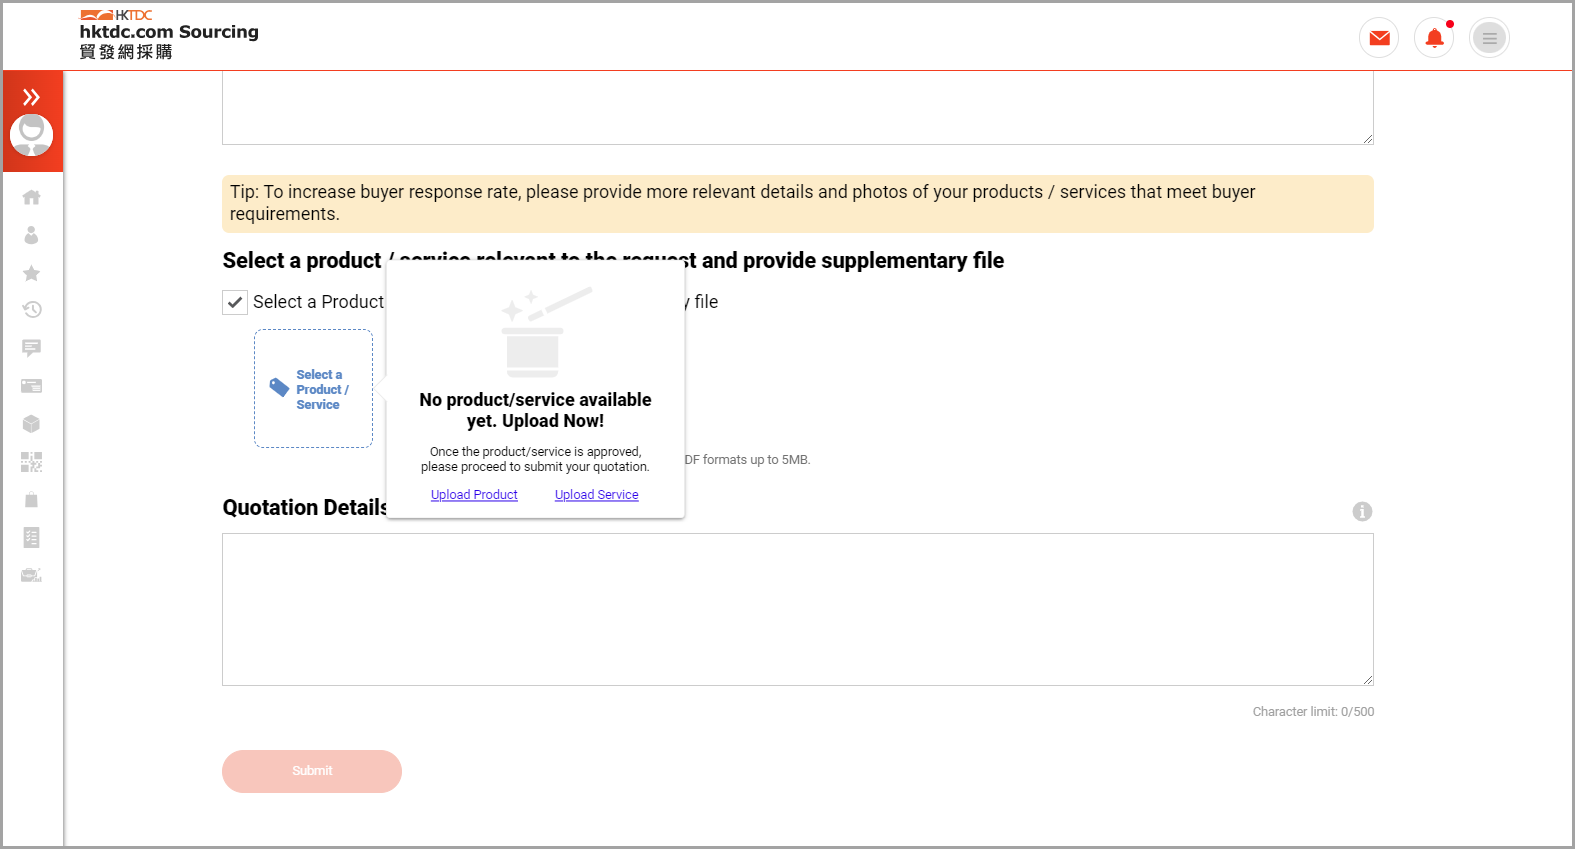Click the 'No product/service available yet' heading
1575x849 pixels.
(535, 410)
